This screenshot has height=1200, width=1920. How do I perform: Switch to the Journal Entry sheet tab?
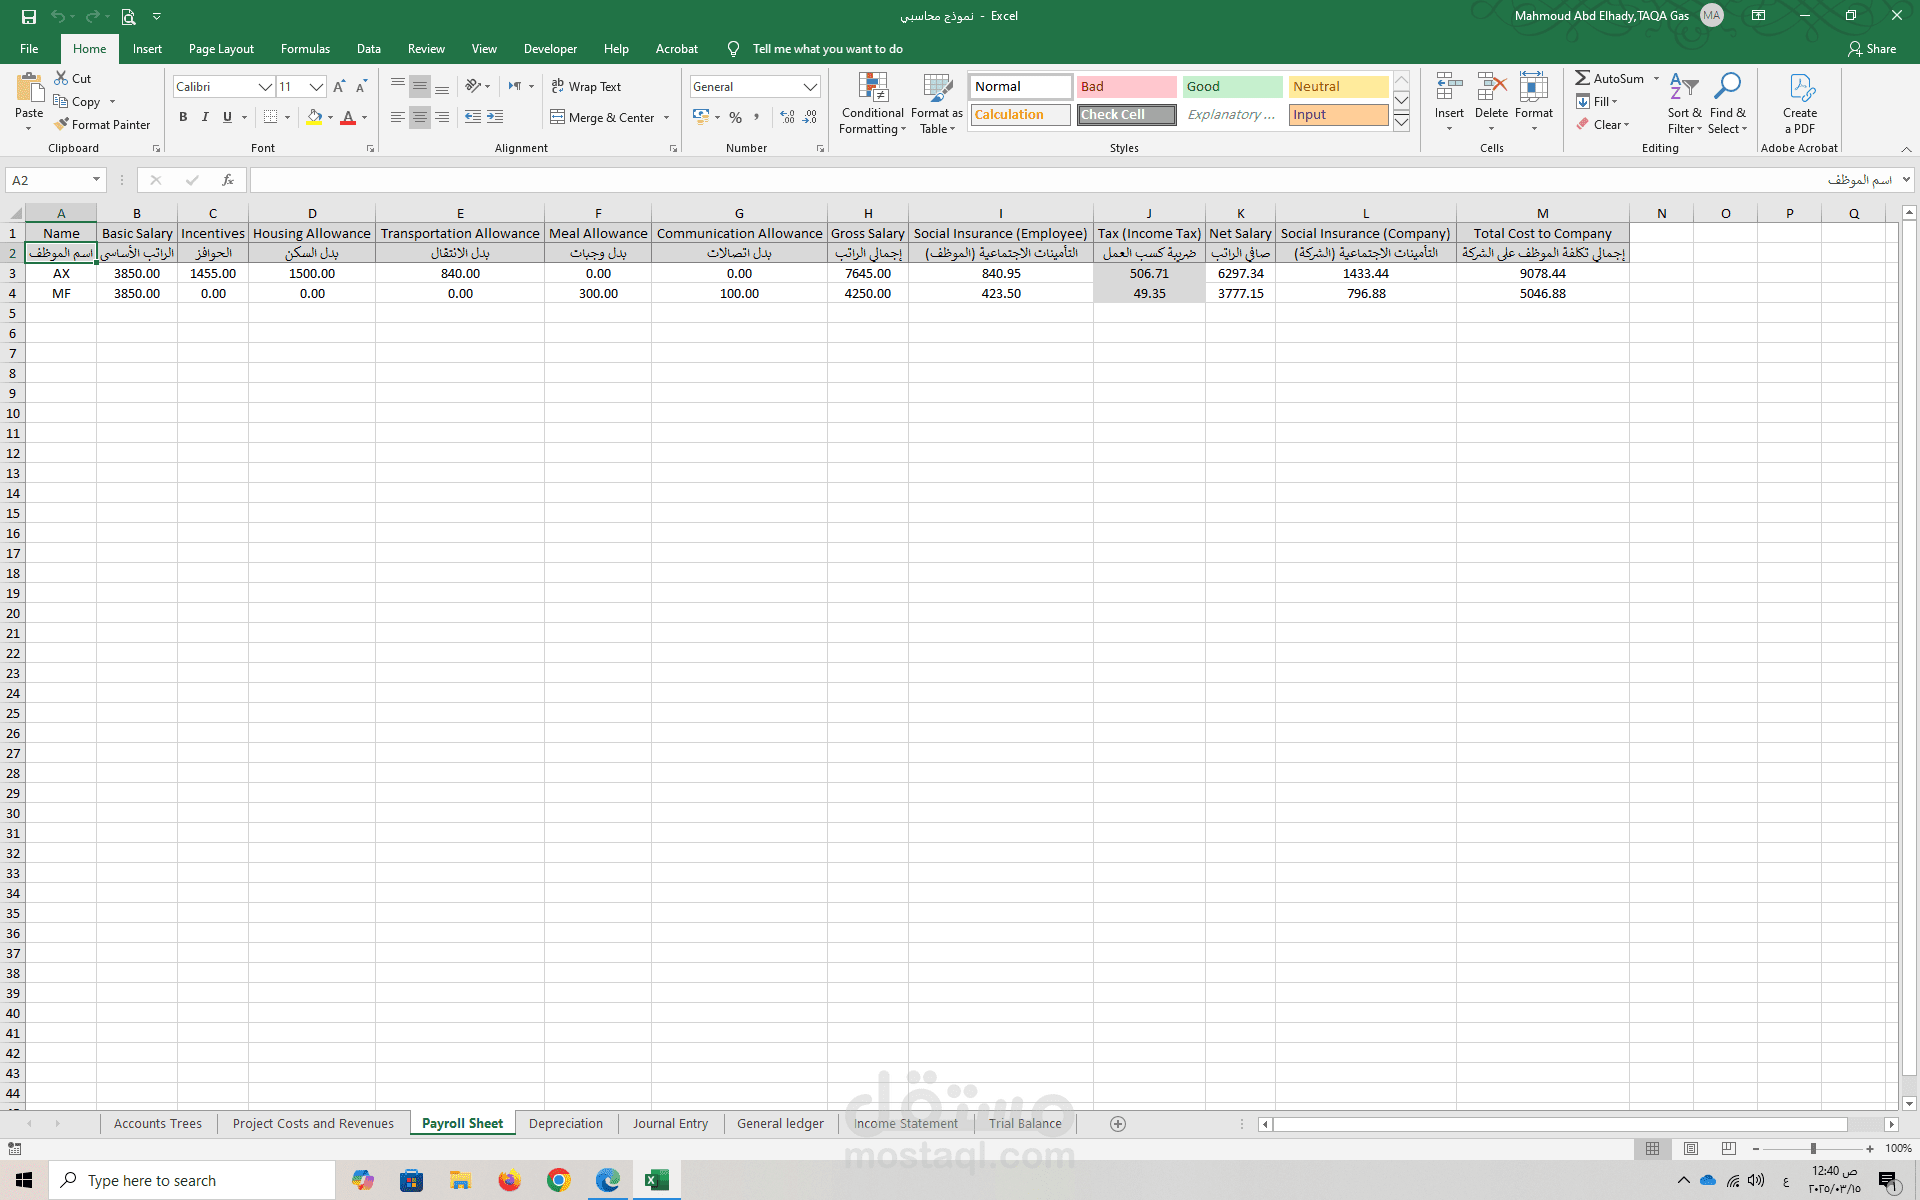pyautogui.click(x=670, y=1124)
